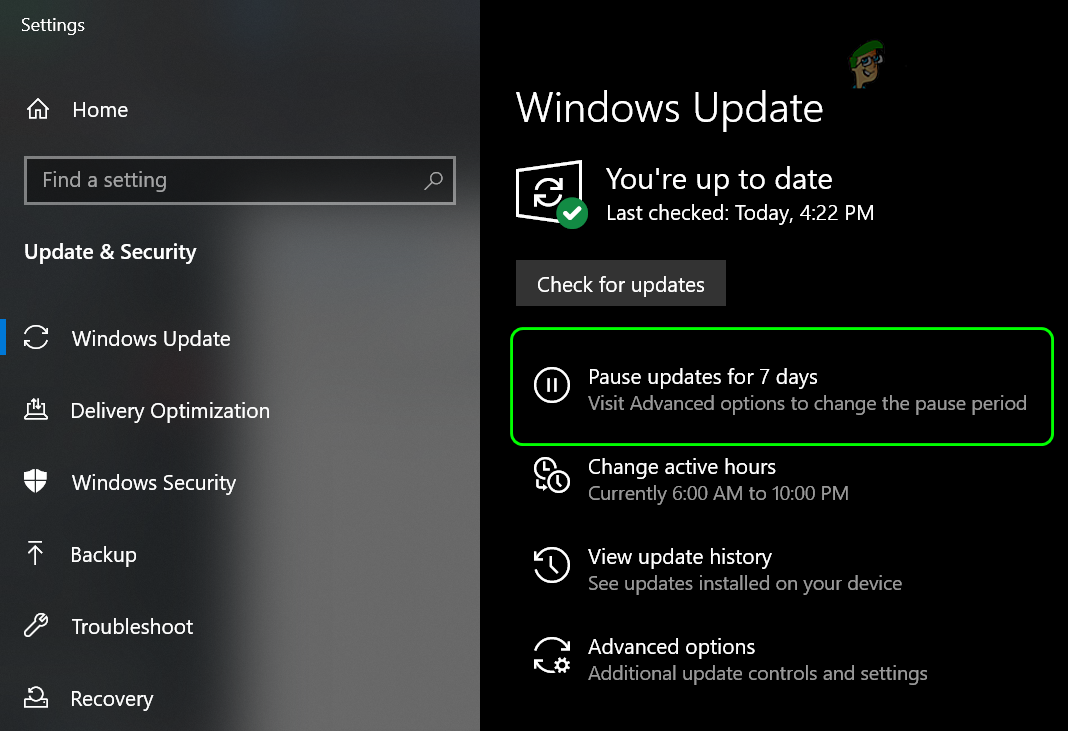Click Visit Advanced options to change the pause period

[x=807, y=403]
